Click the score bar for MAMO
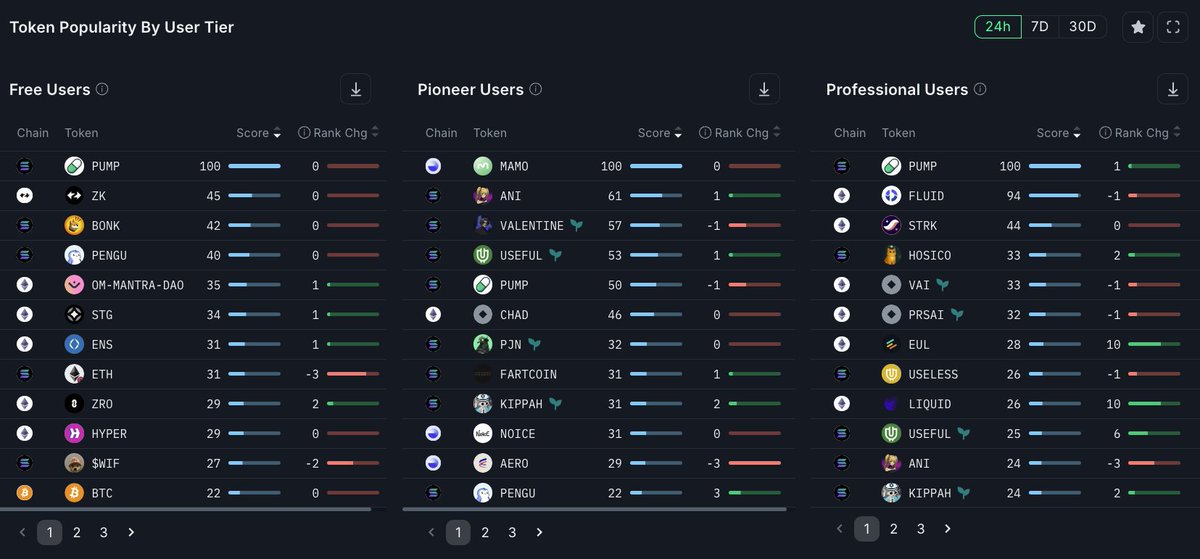Screen dimensions: 1200x559 (656, 166)
